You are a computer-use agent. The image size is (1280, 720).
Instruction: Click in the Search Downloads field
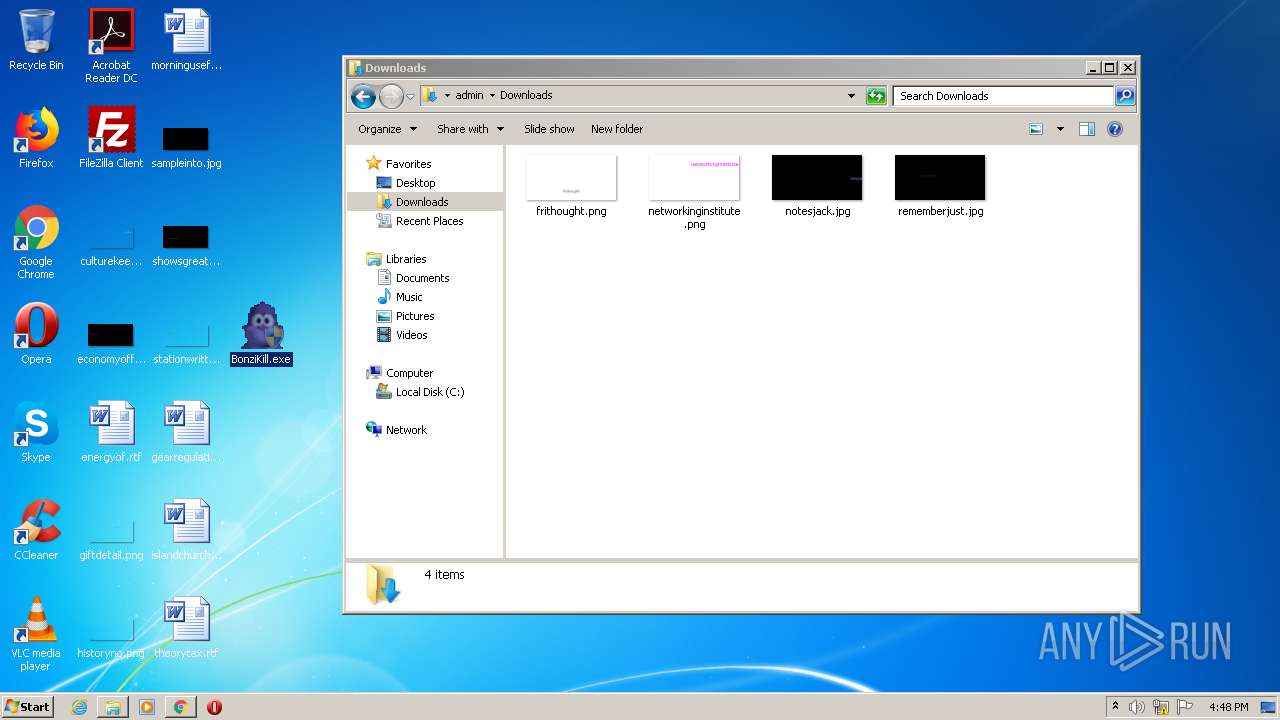pos(1003,96)
